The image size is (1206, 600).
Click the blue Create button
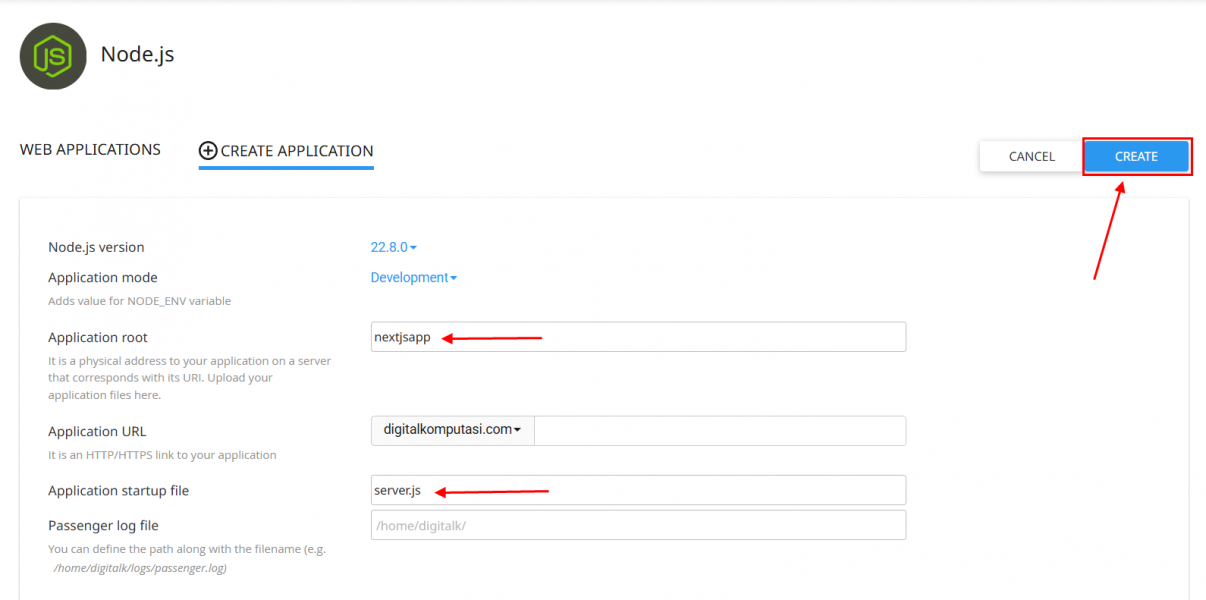(1137, 157)
